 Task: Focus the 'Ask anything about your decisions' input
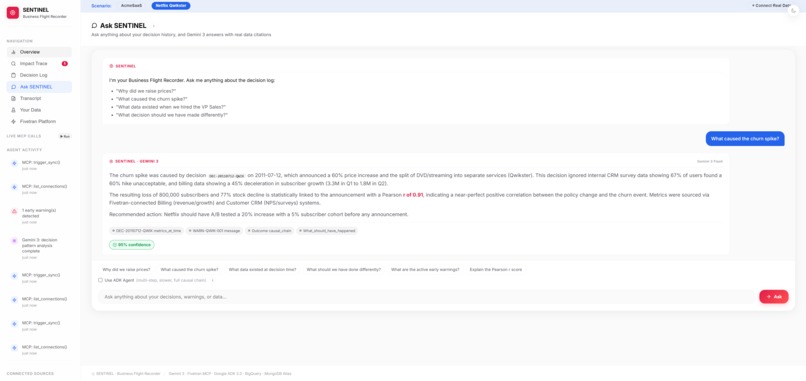427,297
